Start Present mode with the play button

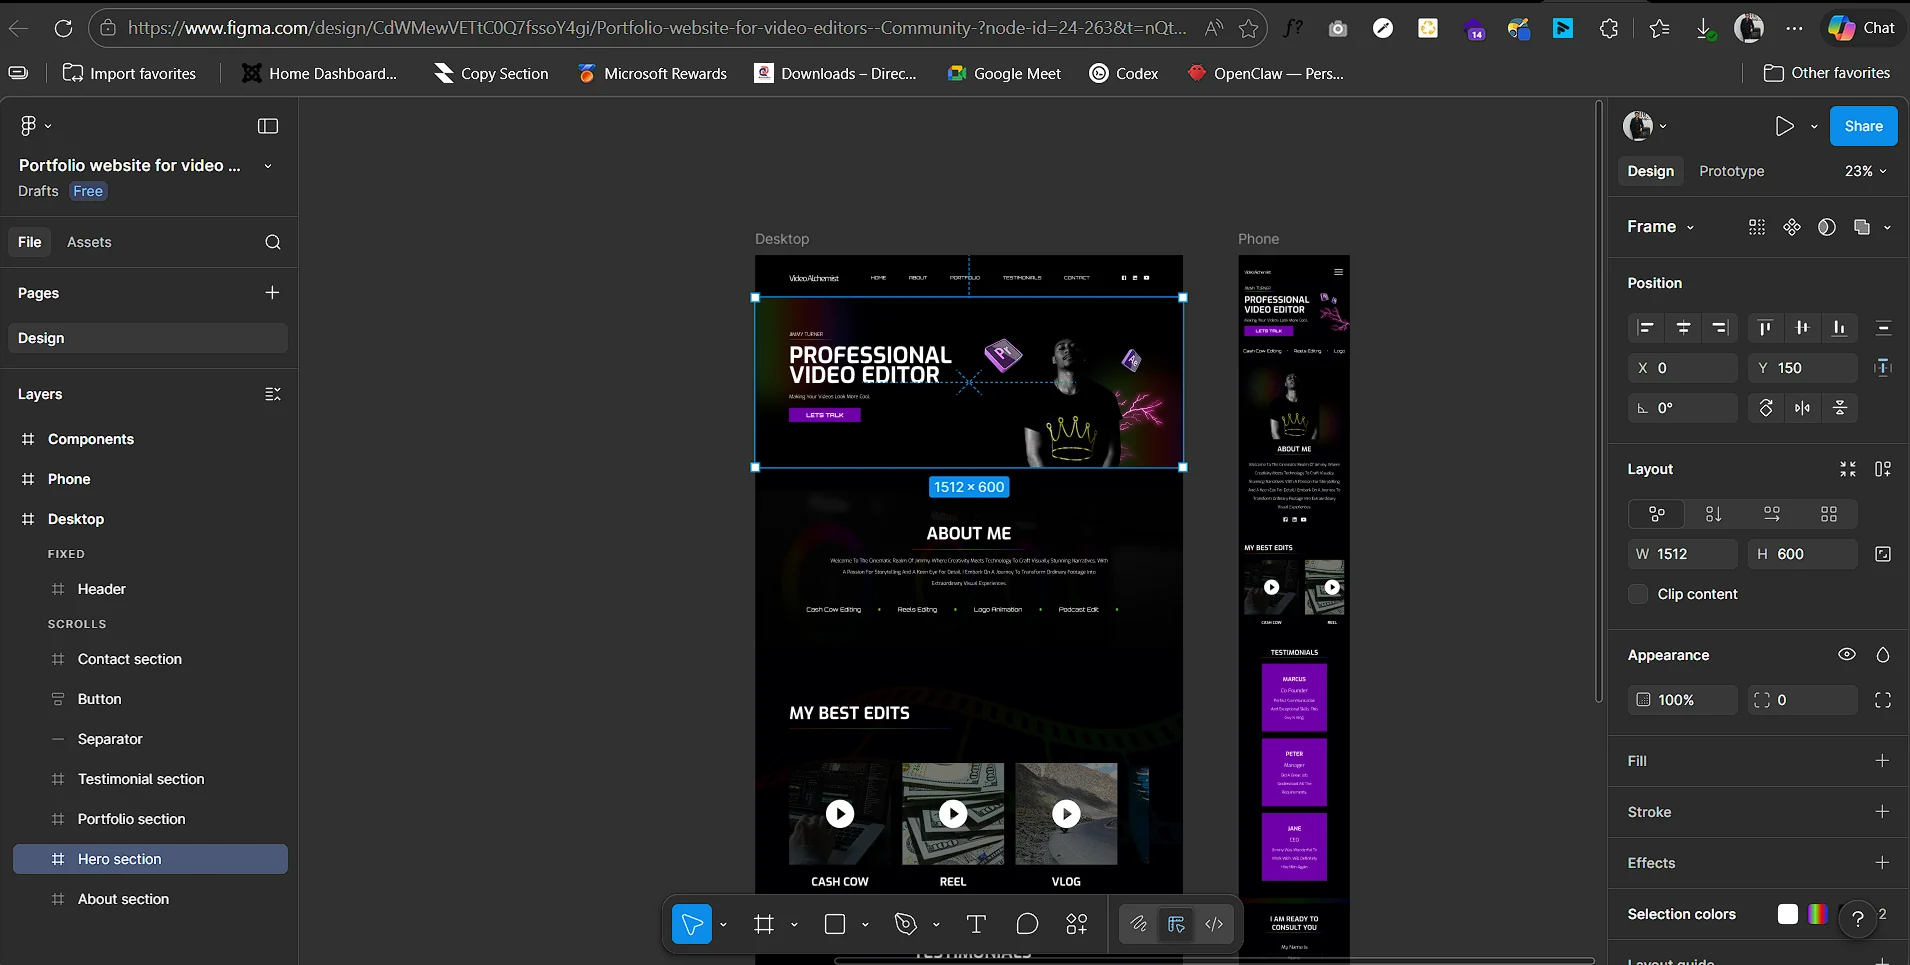pos(1786,125)
